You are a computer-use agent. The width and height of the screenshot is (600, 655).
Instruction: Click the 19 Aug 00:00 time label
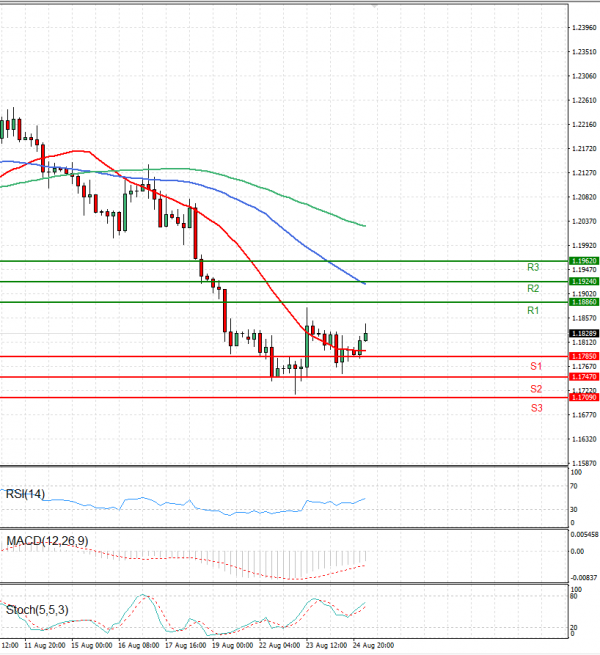tap(232, 645)
